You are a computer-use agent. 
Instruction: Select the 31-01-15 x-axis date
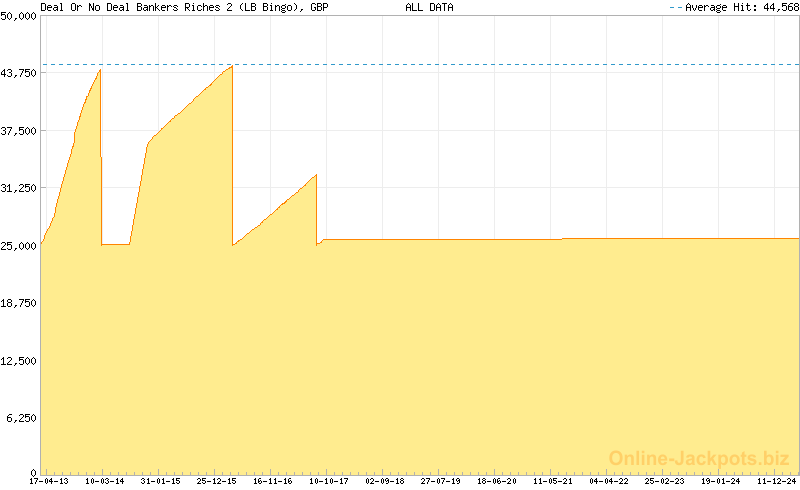[161, 481]
